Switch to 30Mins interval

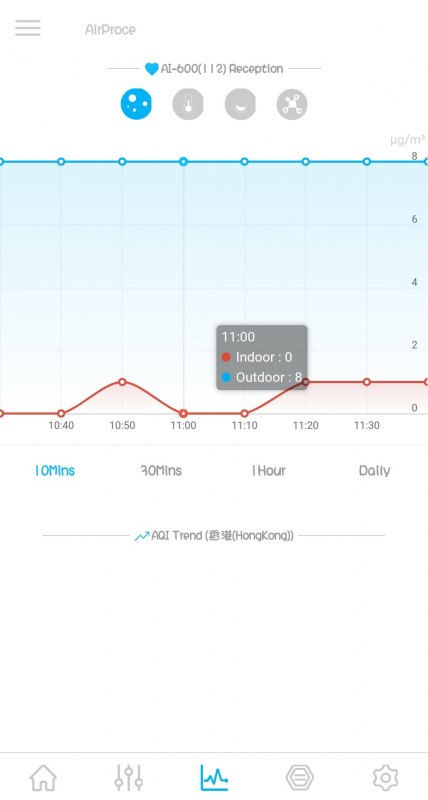click(x=161, y=470)
